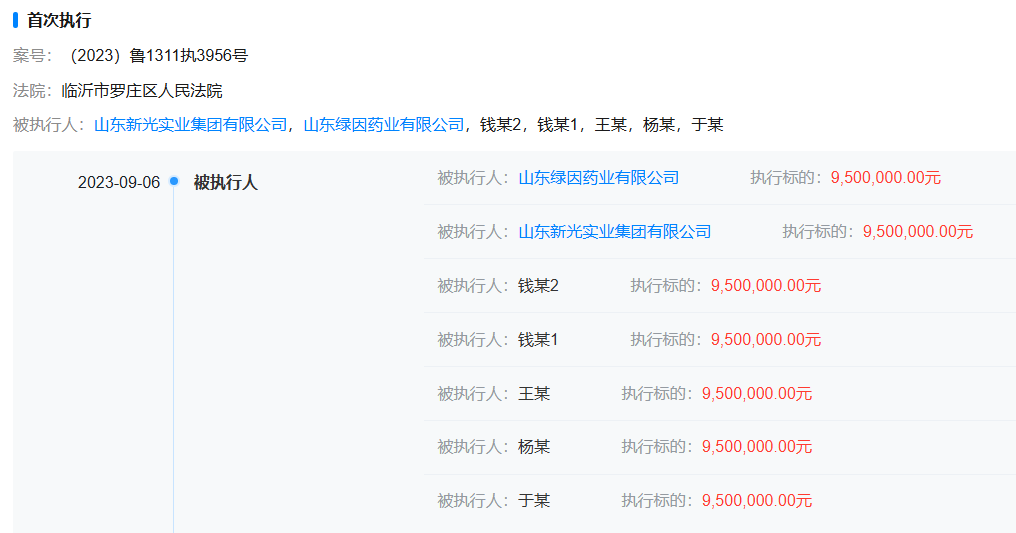Select the 首次执行 section heading
Viewport: 1016px width, 533px height.
point(59,21)
